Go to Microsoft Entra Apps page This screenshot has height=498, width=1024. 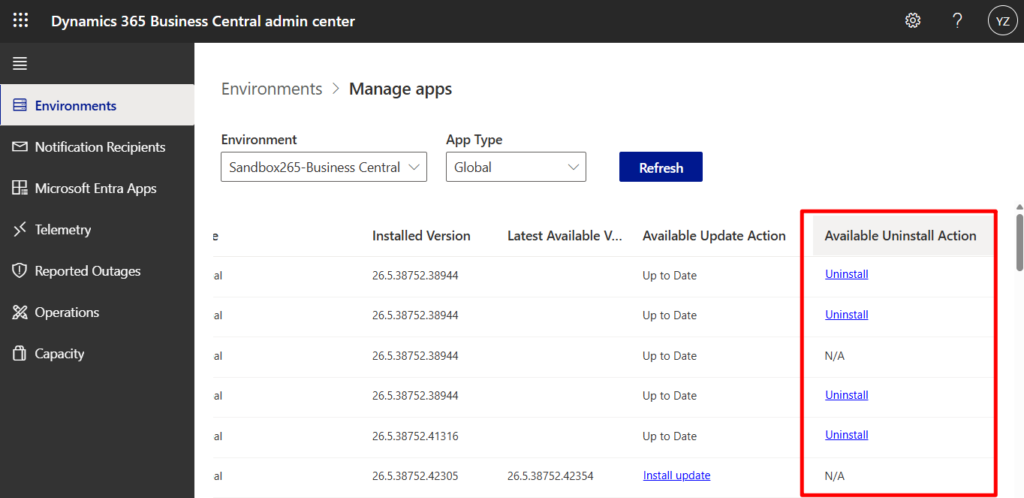coord(95,188)
